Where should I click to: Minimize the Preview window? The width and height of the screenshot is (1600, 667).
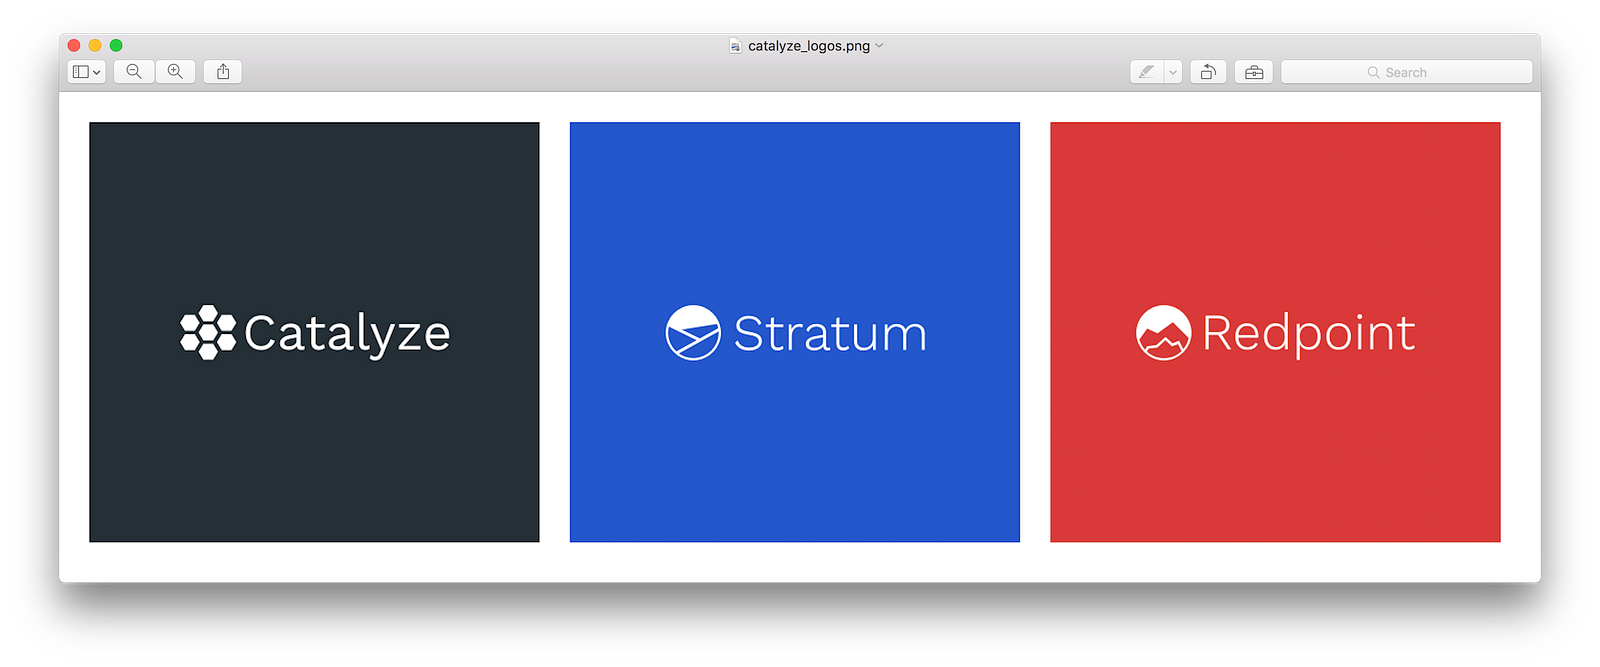click(x=95, y=45)
